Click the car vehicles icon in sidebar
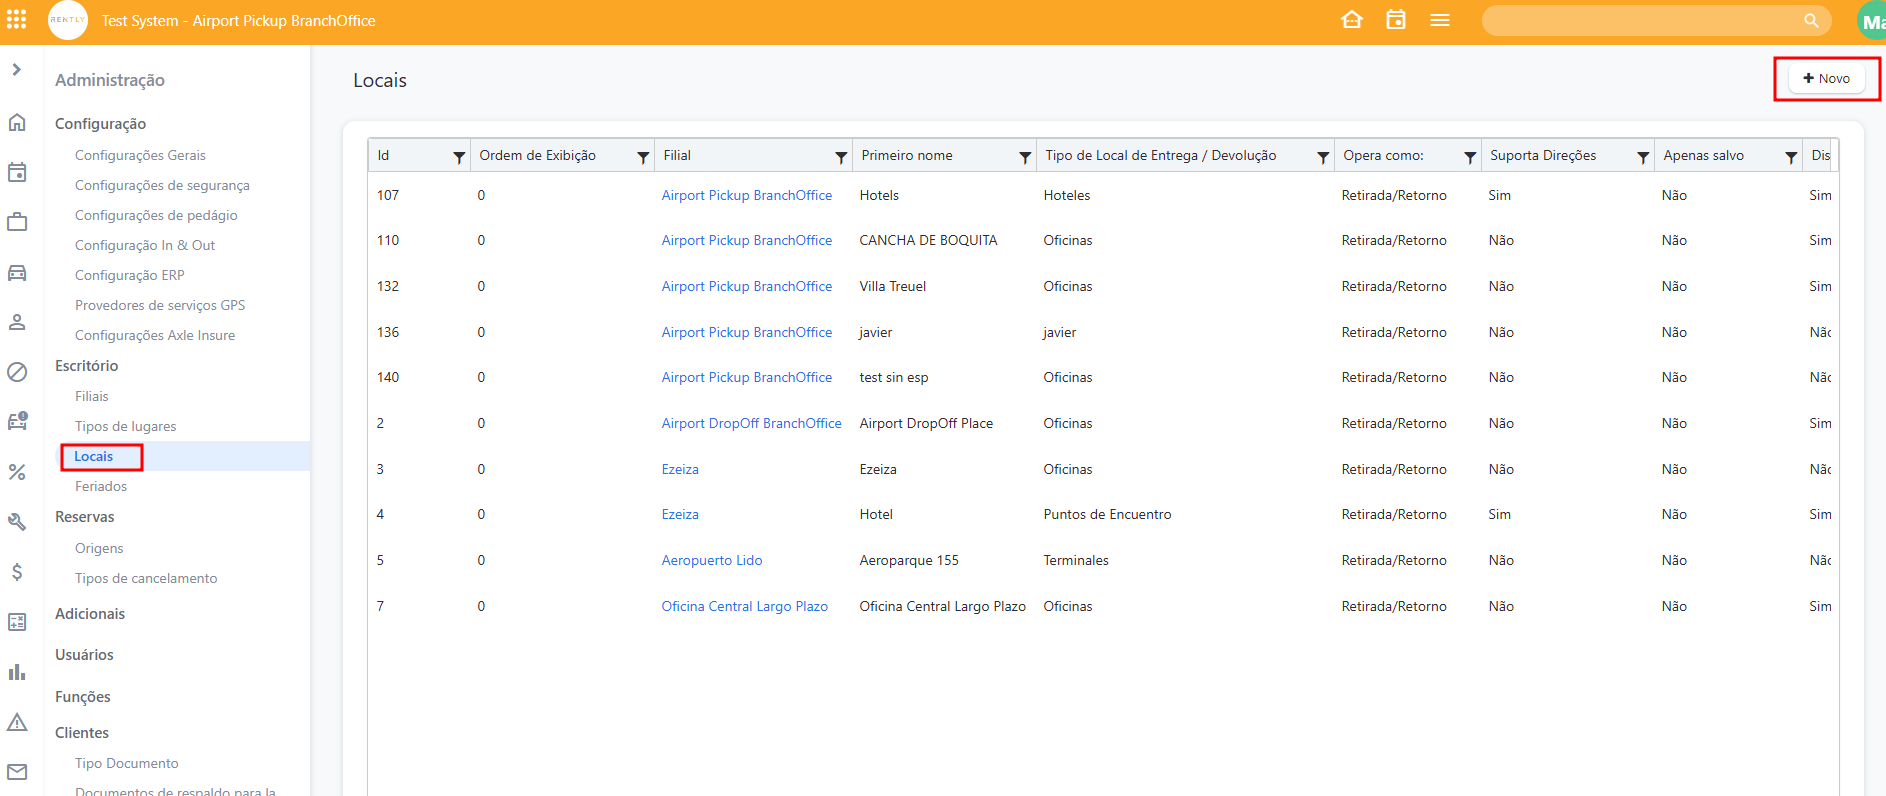1886x796 pixels. click(x=17, y=273)
